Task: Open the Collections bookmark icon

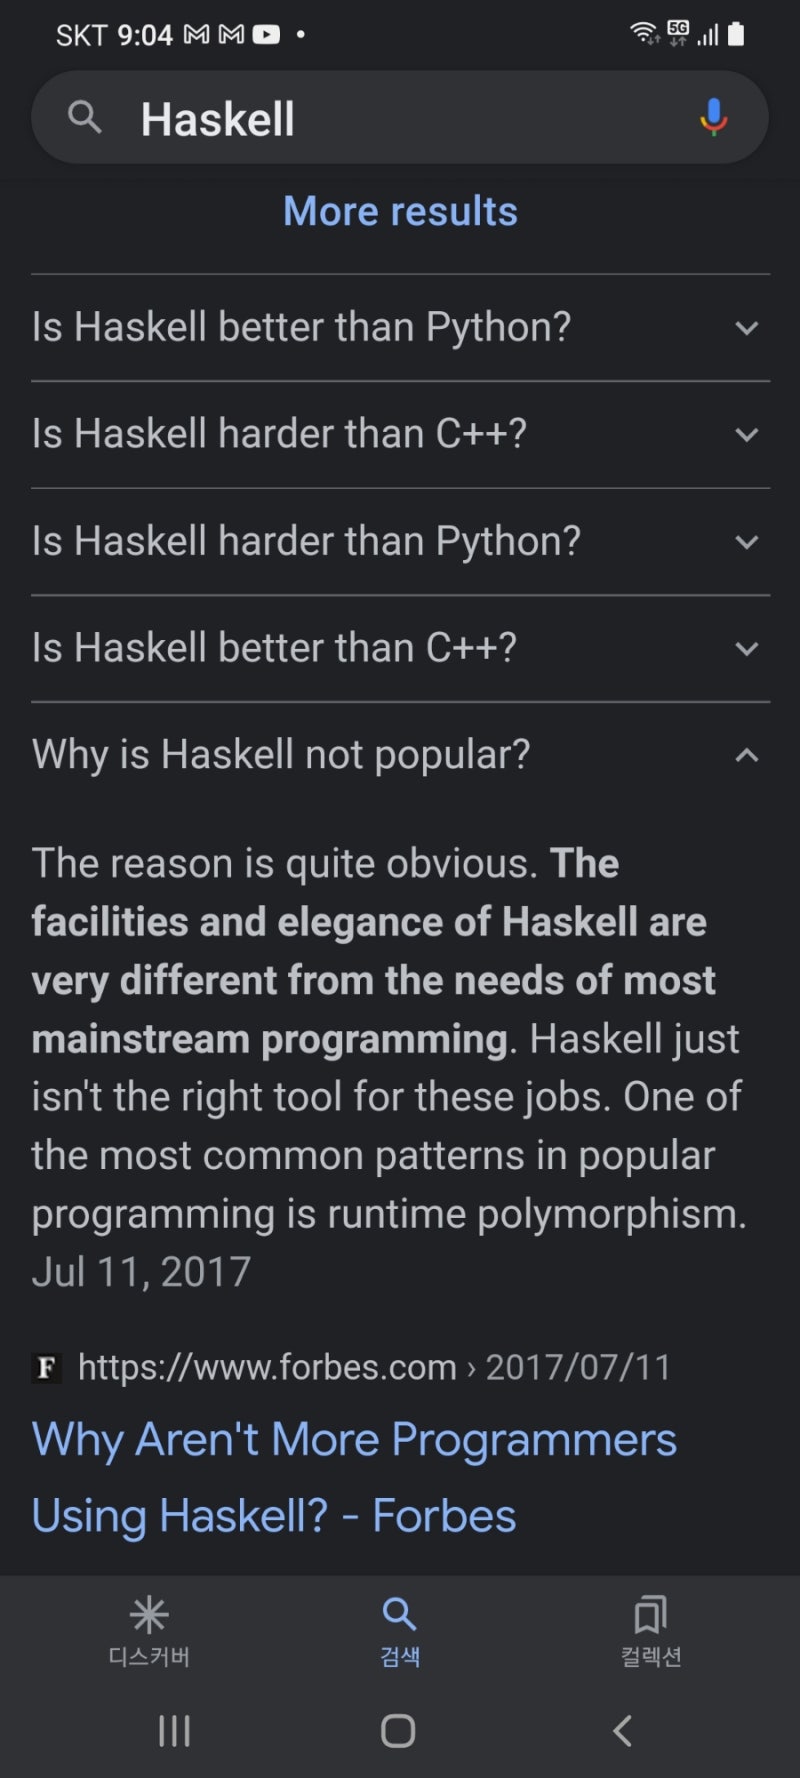Action: click(x=650, y=1615)
